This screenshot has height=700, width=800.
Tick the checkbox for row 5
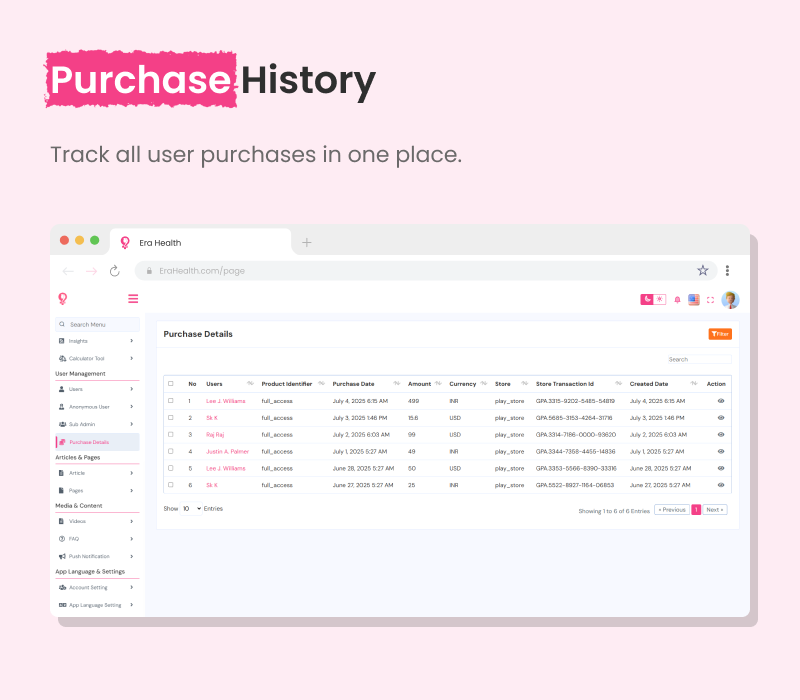click(171, 468)
